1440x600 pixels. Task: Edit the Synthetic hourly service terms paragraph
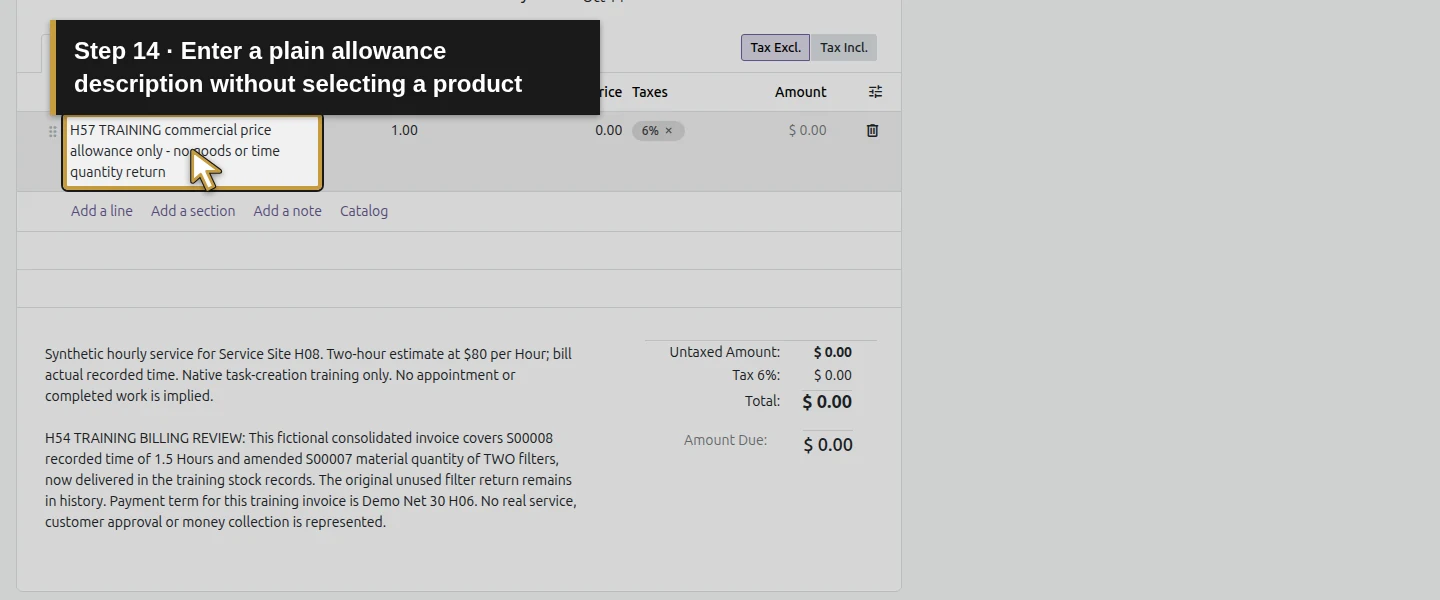(x=309, y=375)
